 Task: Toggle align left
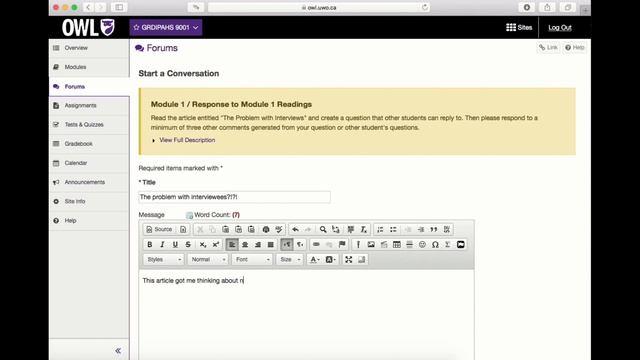pyautogui.click(x=232, y=244)
